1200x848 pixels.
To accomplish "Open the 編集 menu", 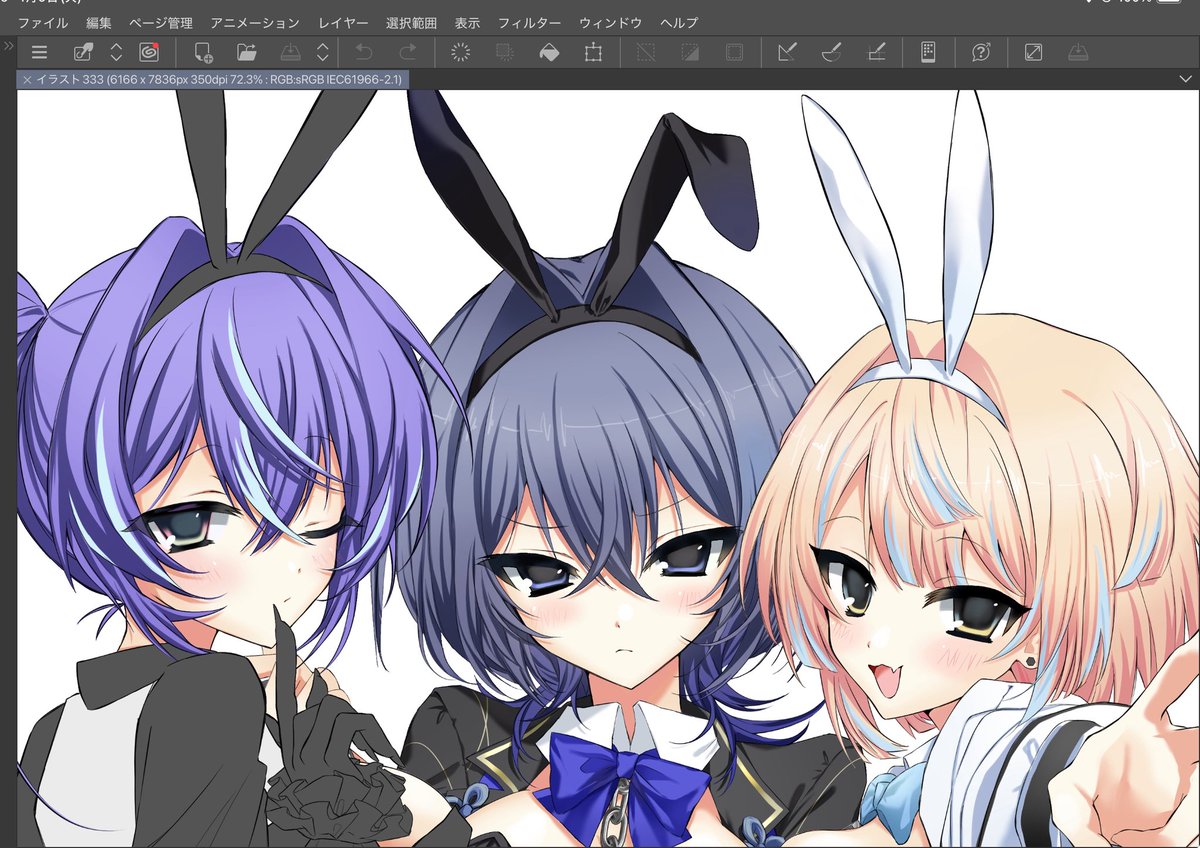I will (x=99, y=22).
